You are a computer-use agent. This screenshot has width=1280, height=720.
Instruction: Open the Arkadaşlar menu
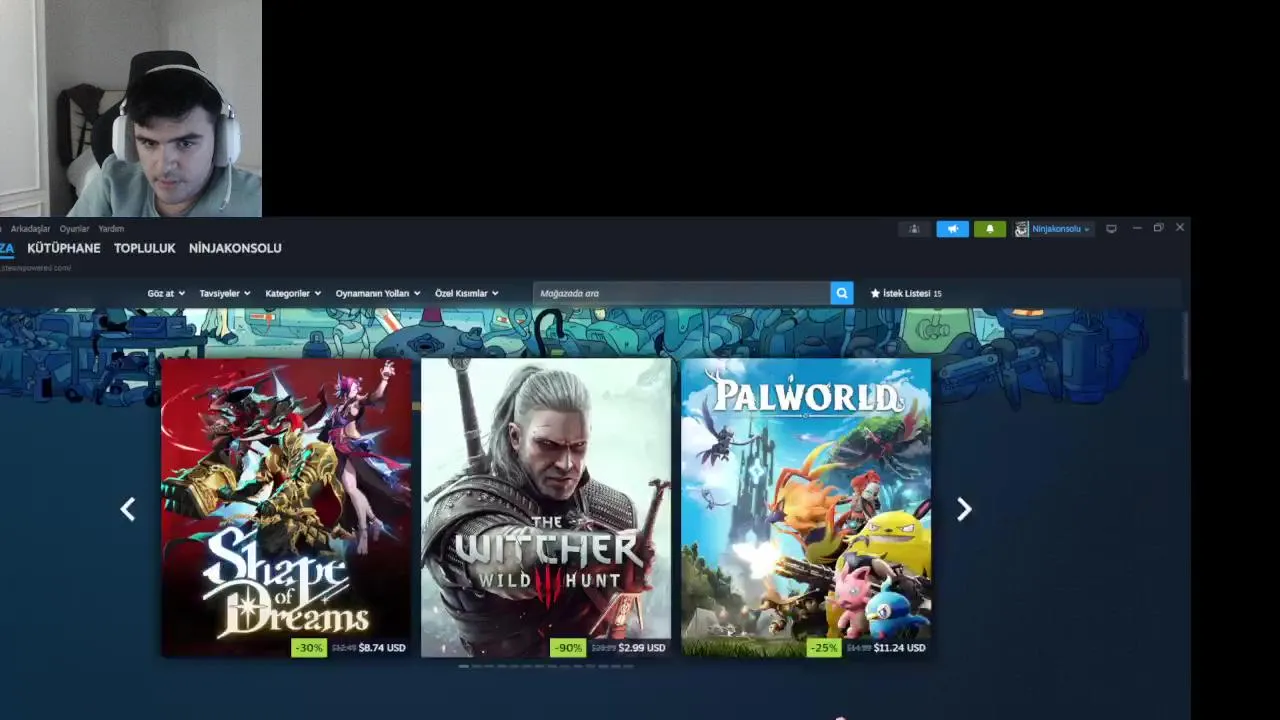pos(30,229)
